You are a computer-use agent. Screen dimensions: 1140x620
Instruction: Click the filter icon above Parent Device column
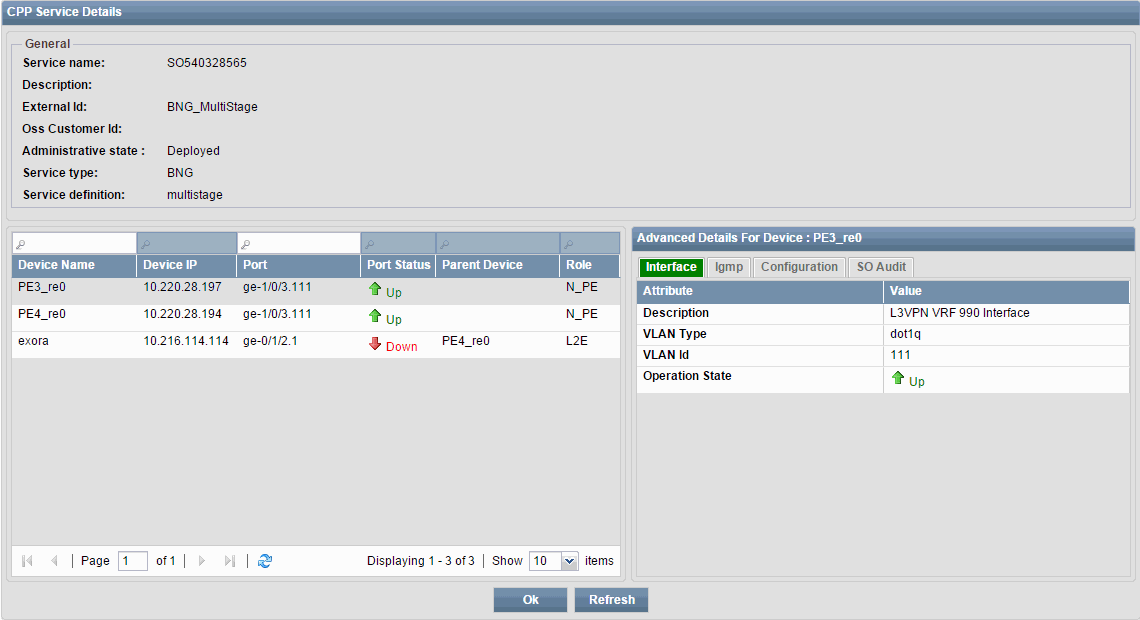444,242
